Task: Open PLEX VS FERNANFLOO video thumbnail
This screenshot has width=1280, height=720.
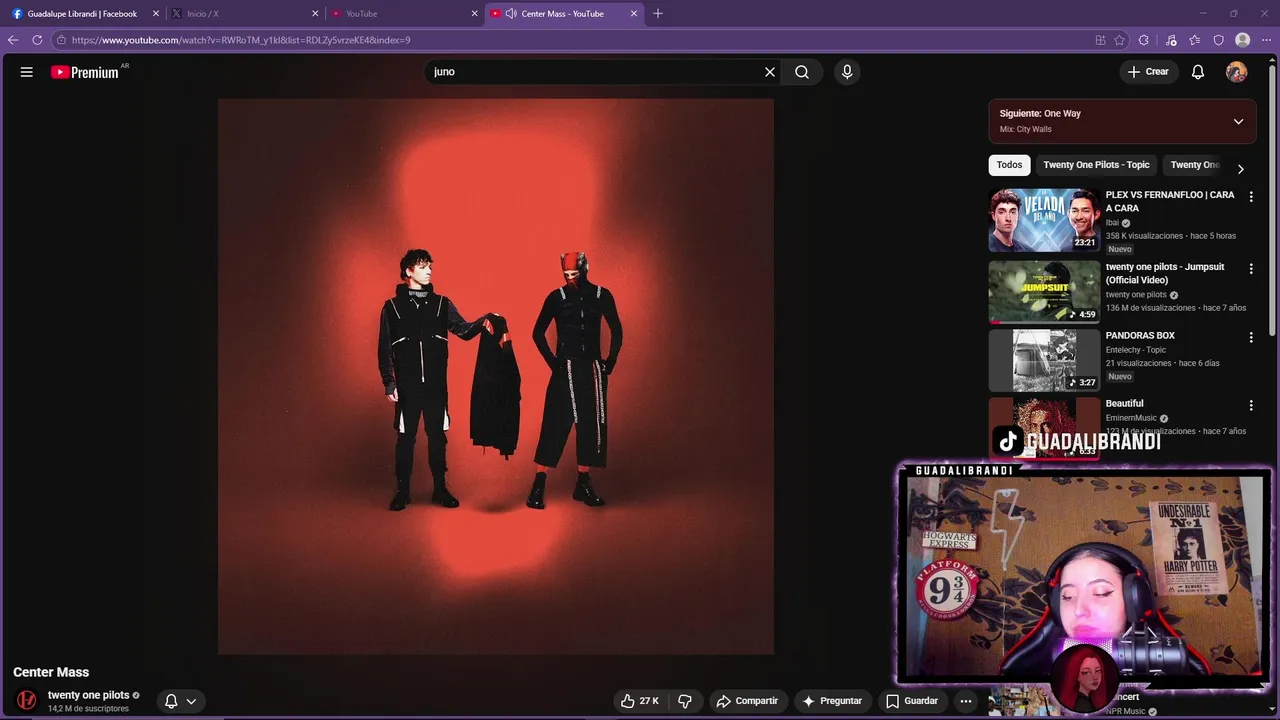Action: [1044, 220]
